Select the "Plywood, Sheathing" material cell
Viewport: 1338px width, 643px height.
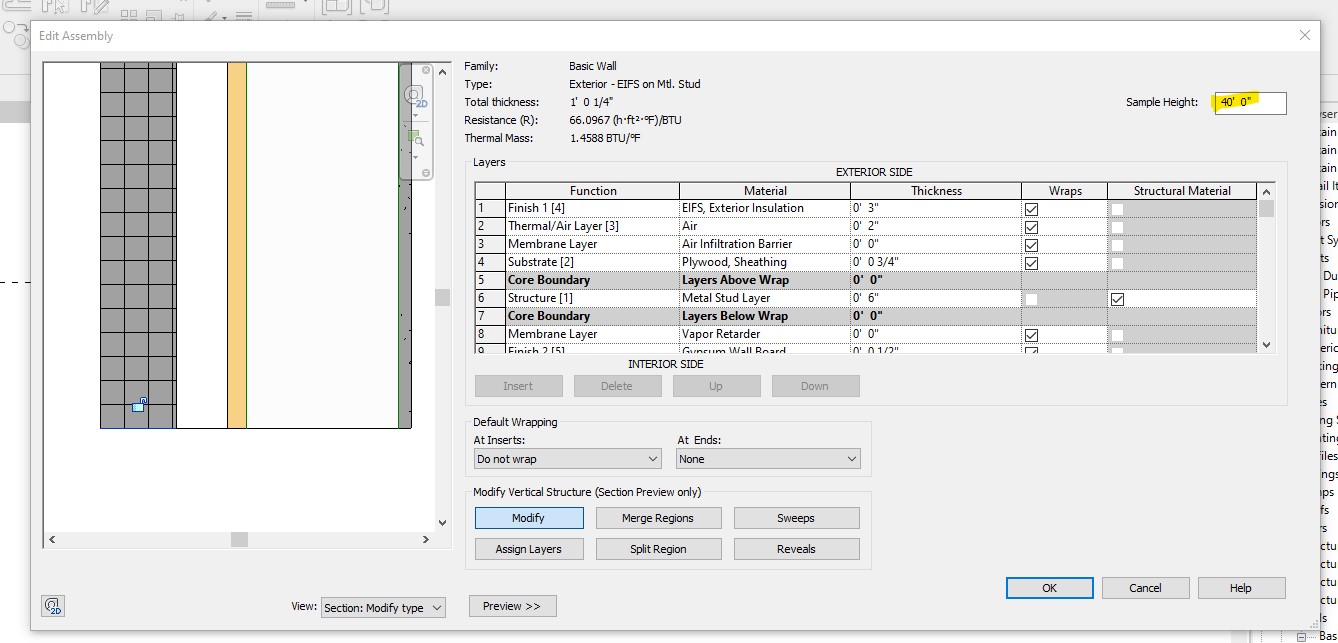pyautogui.click(x=765, y=262)
